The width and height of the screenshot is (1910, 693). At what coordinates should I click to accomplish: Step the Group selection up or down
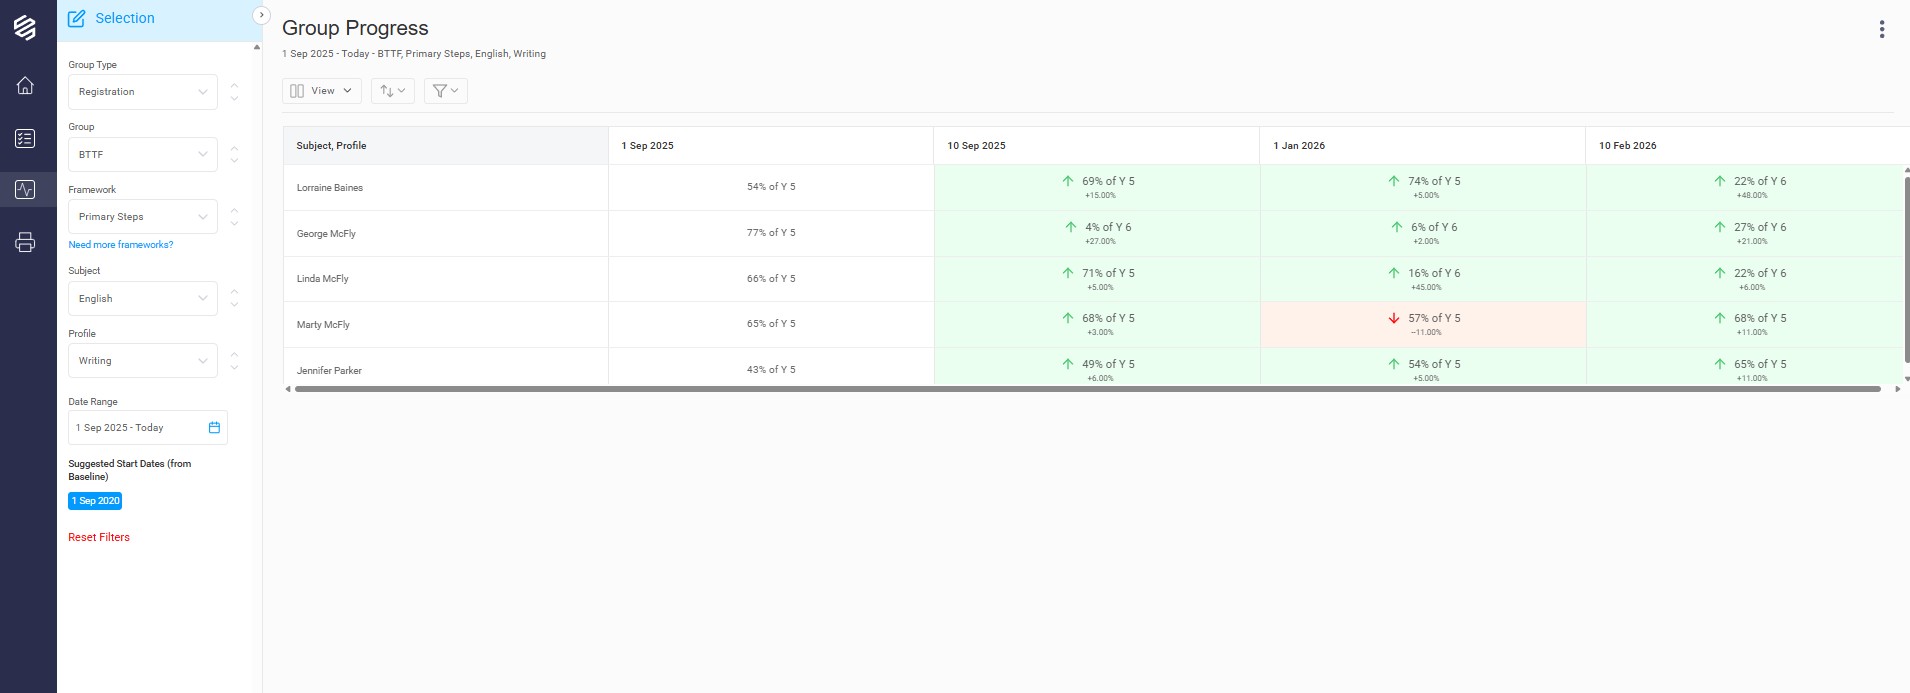(x=234, y=155)
